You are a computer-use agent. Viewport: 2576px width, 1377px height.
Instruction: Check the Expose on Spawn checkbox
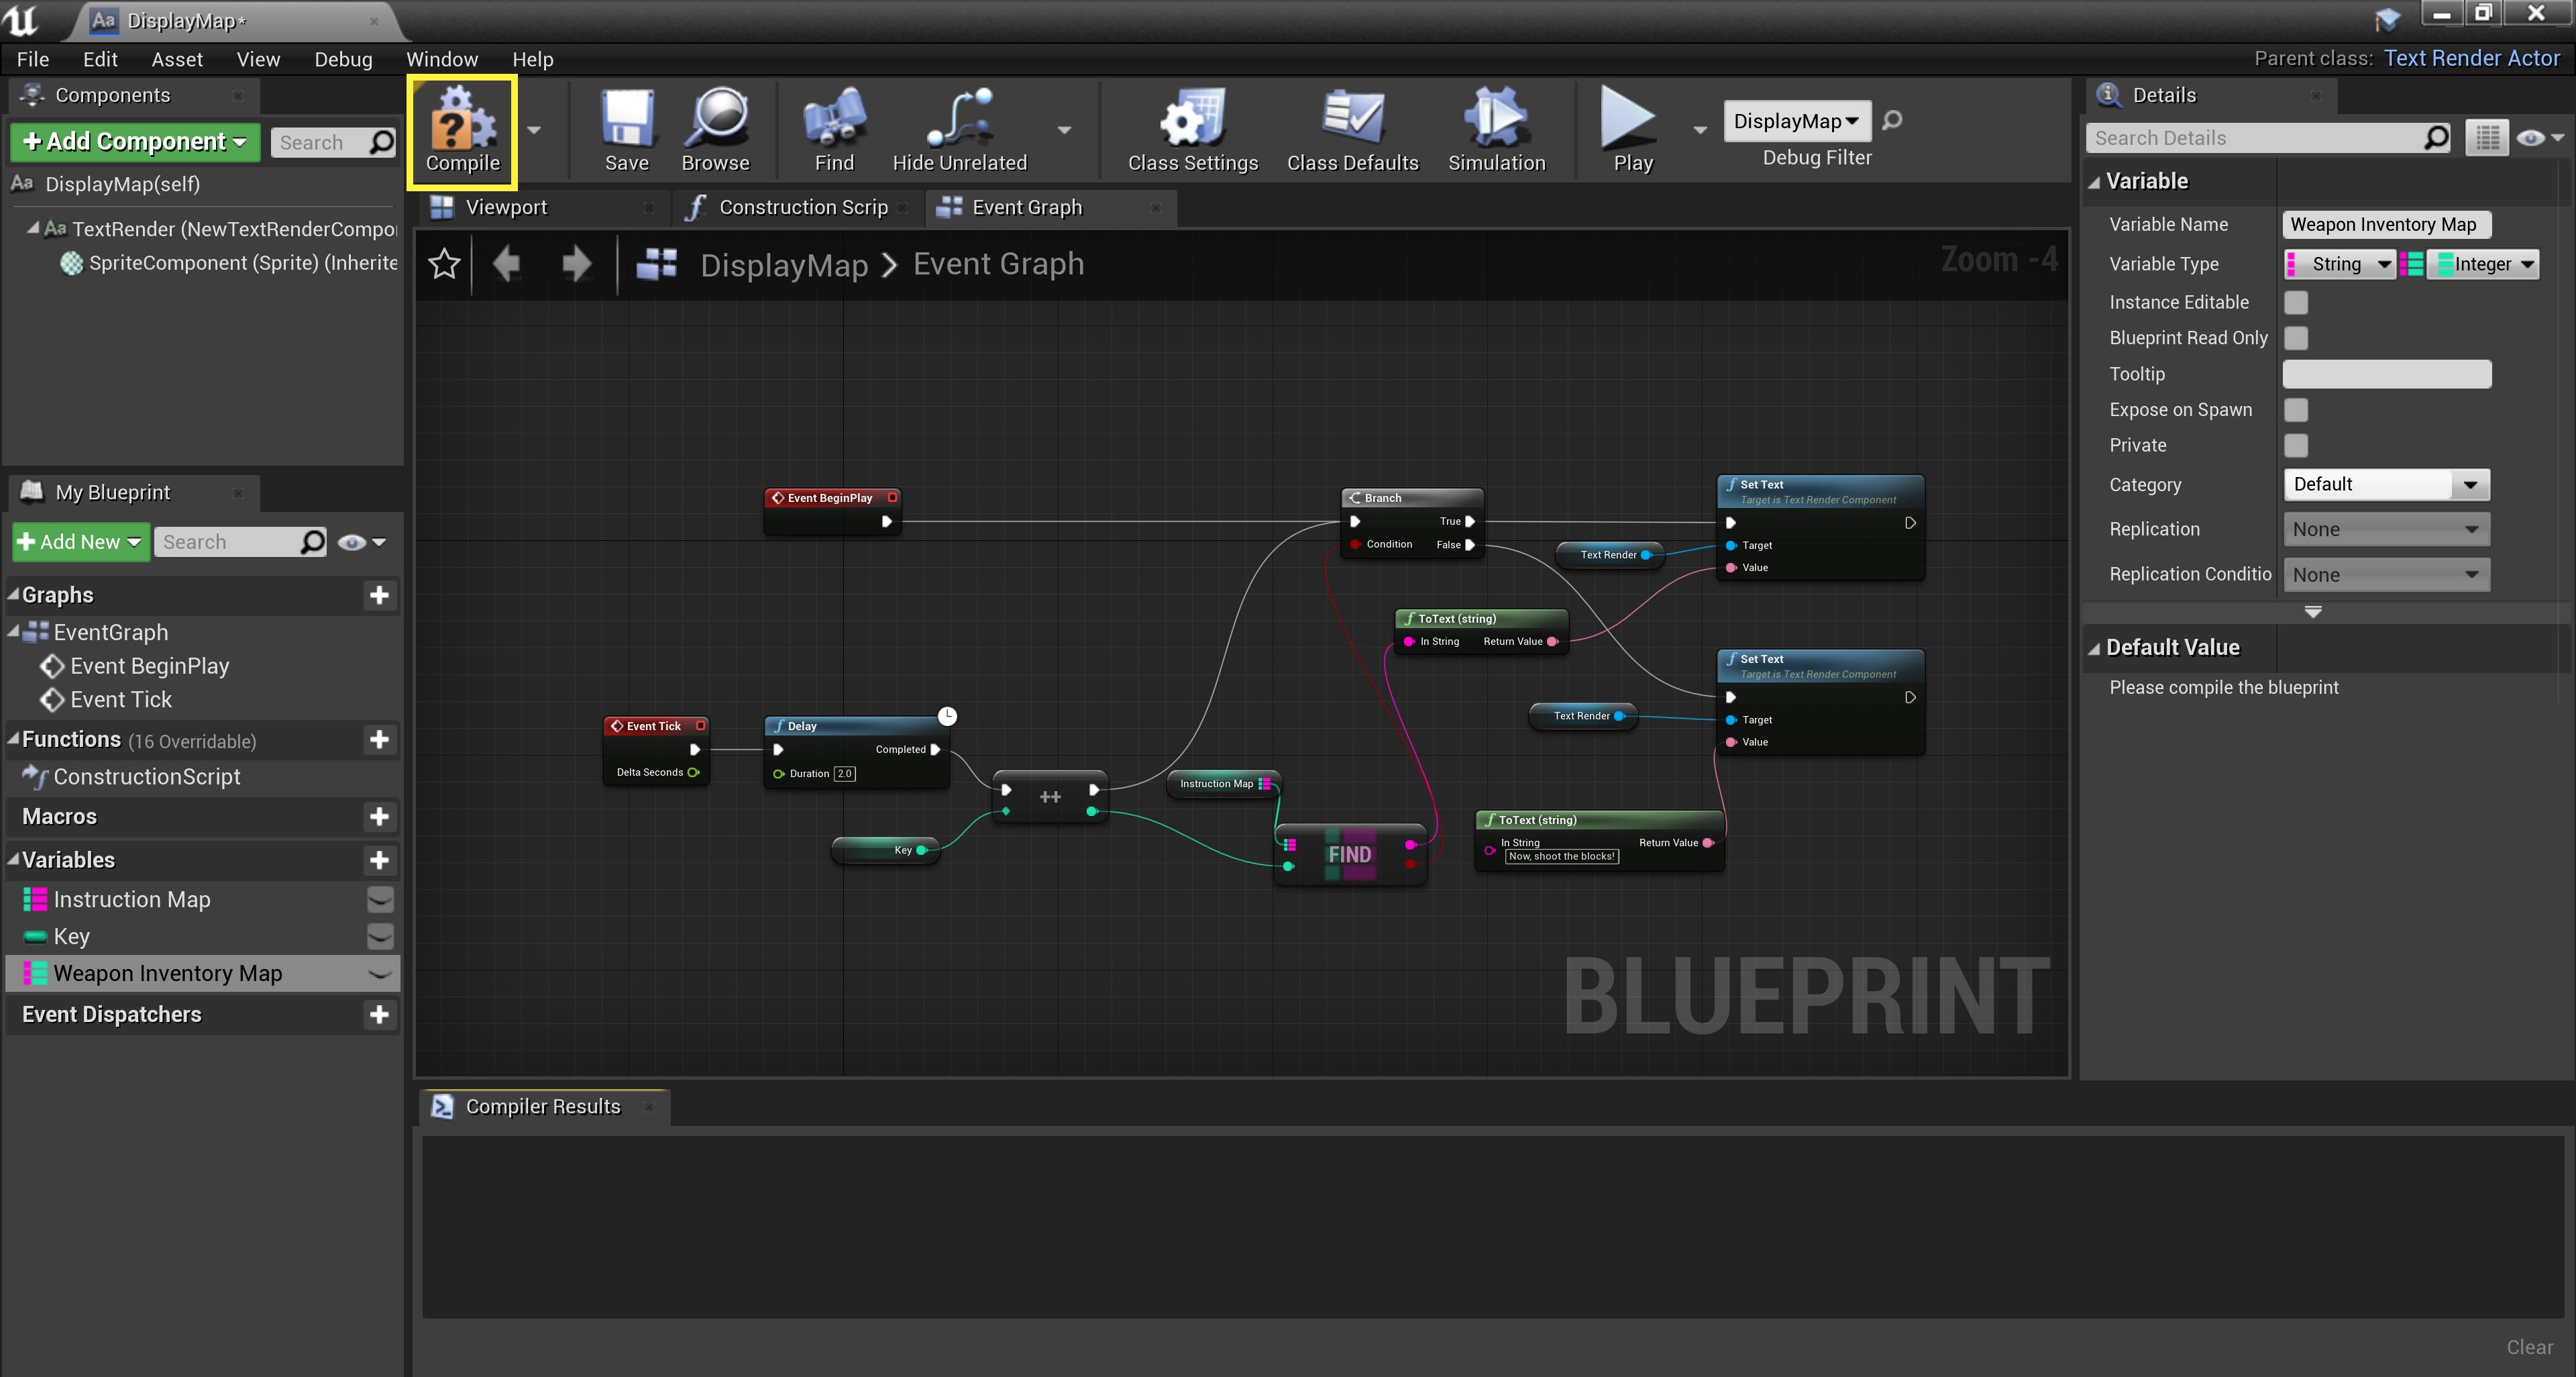2296,410
